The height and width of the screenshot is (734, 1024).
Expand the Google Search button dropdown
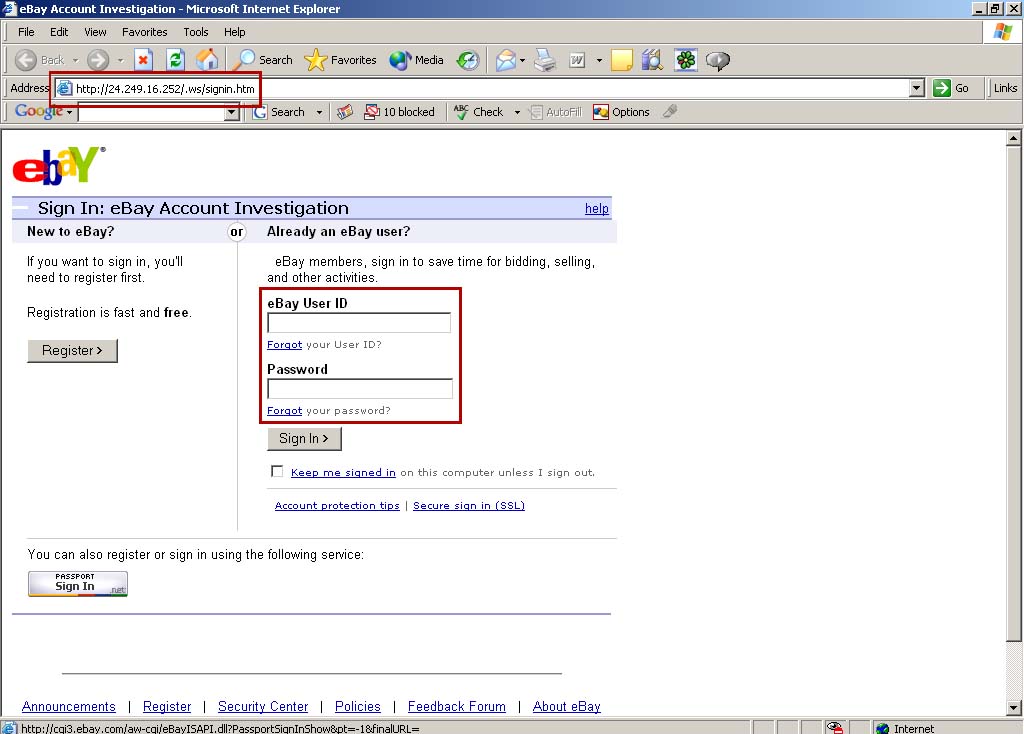click(x=319, y=112)
